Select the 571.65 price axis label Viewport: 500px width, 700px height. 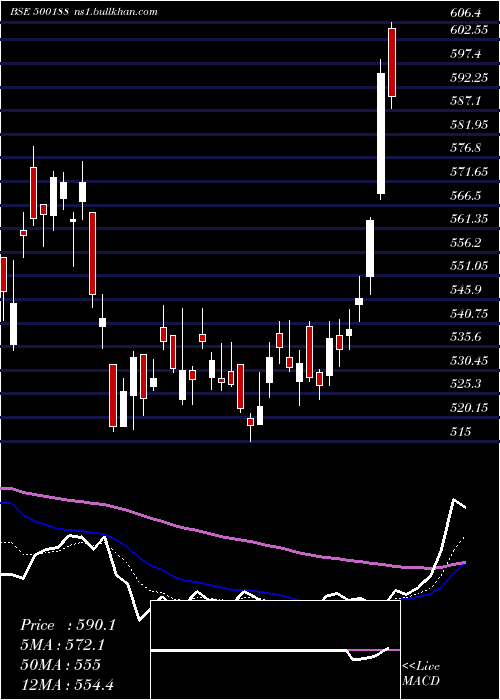(469, 171)
